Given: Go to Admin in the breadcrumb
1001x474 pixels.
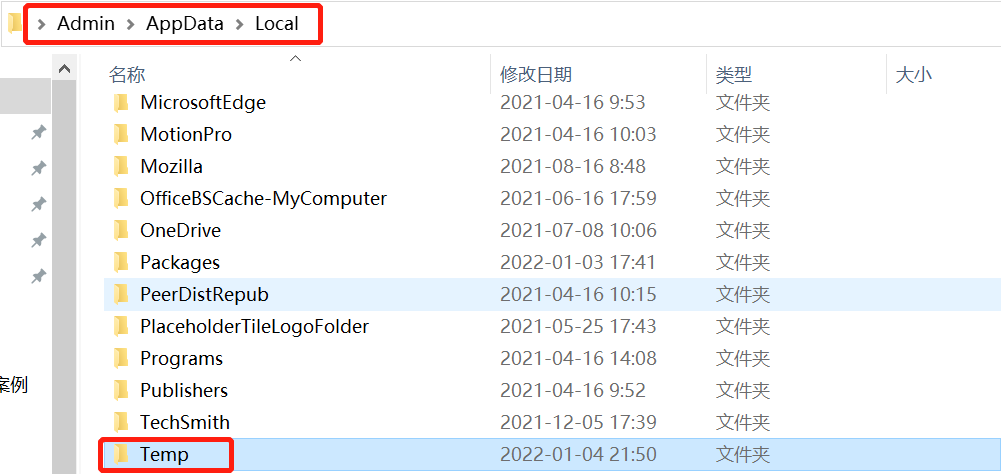Looking at the screenshot, I should 86,24.
